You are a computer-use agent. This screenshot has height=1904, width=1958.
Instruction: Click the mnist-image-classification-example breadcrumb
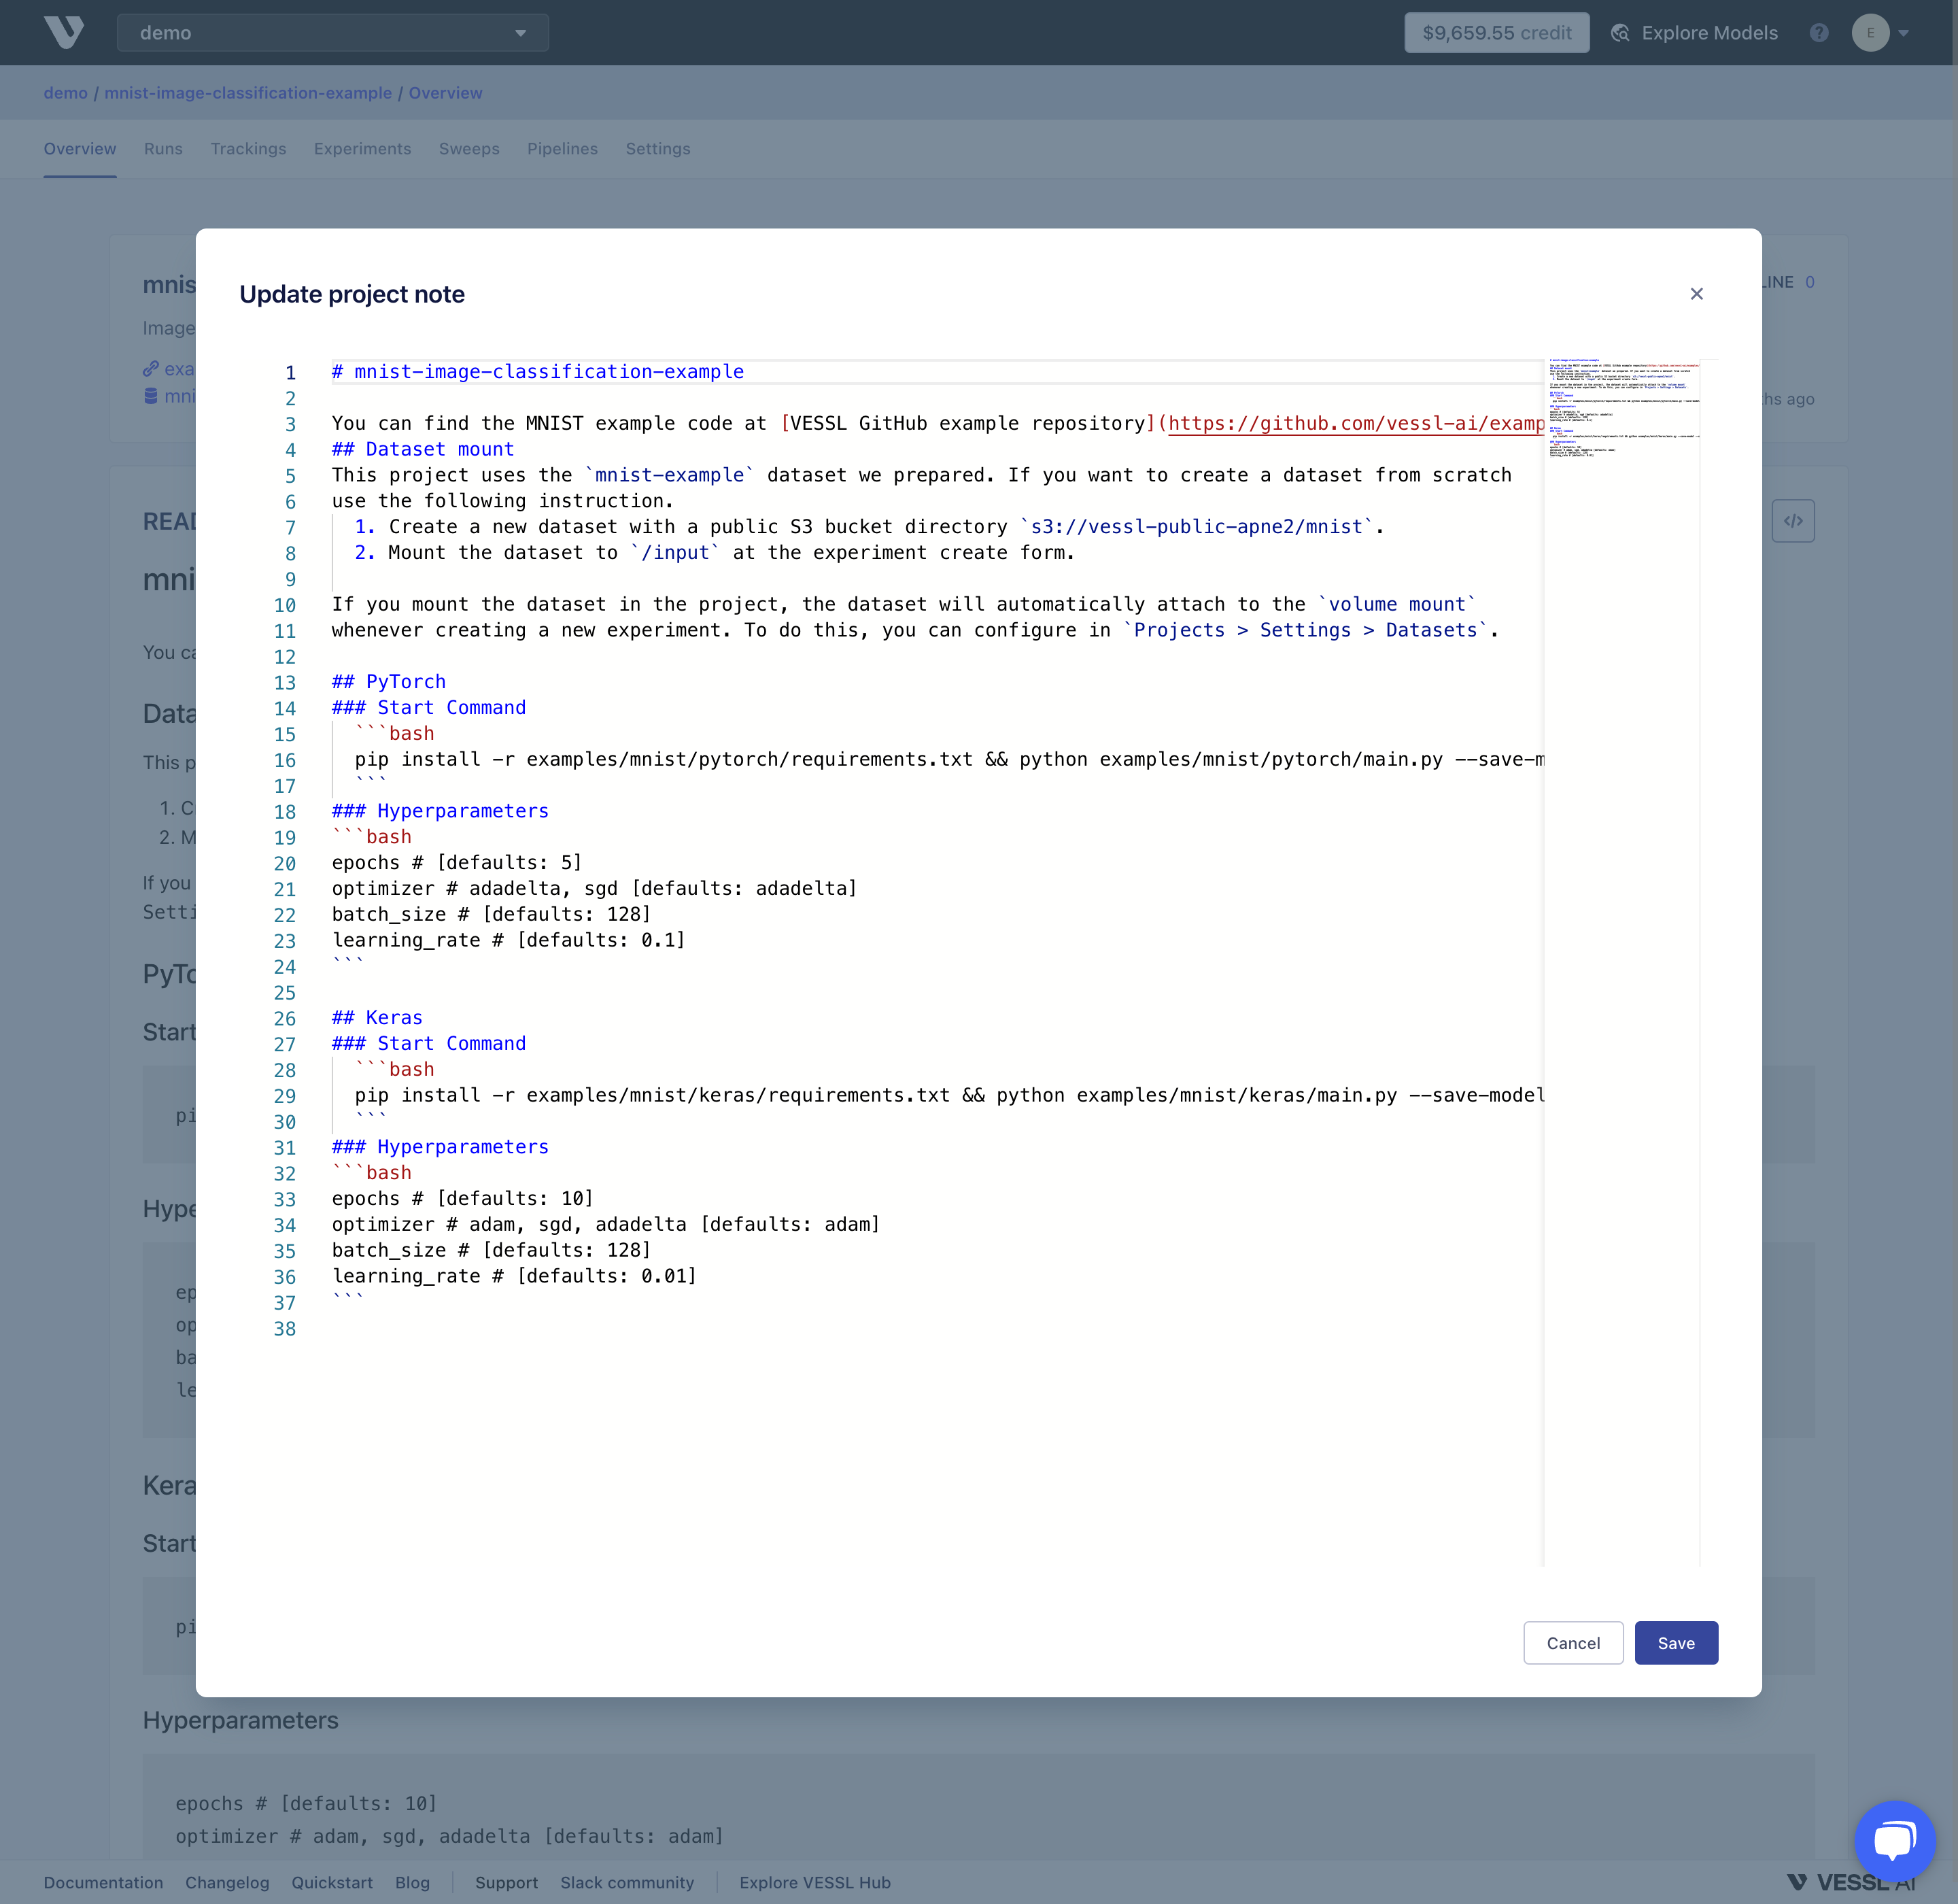pyautogui.click(x=248, y=93)
